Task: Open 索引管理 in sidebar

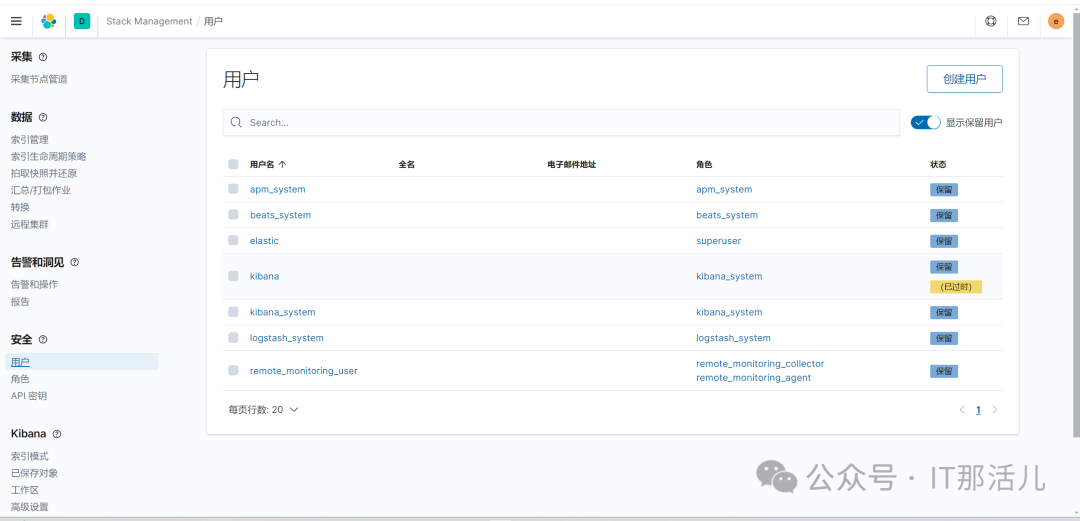Action: click(x=30, y=139)
